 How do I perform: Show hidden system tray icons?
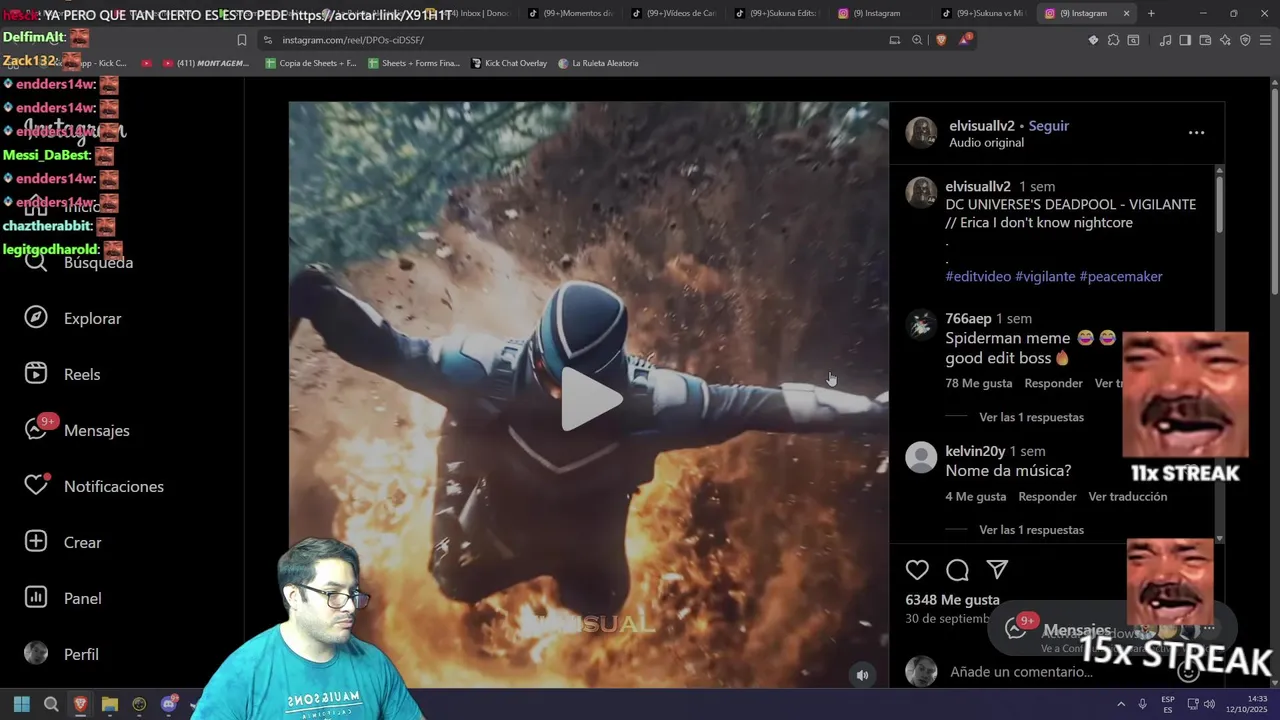pos(1121,704)
